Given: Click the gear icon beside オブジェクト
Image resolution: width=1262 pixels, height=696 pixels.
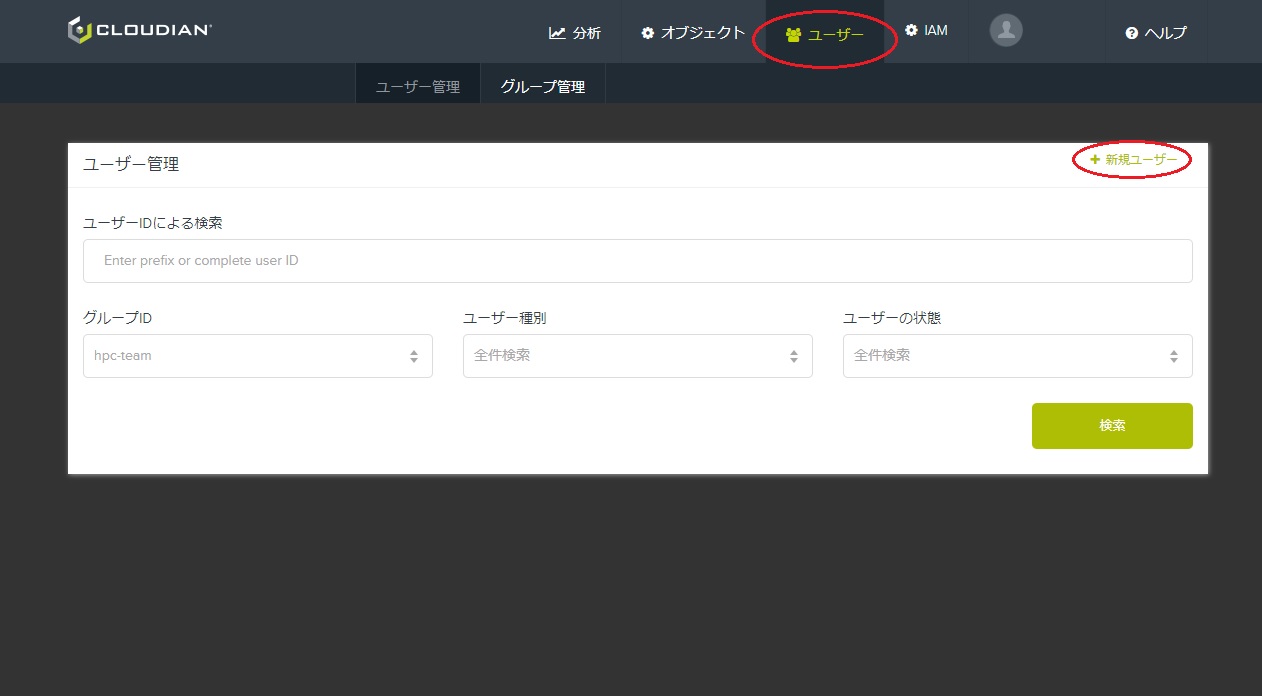Looking at the screenshot, I should [x=648, y=33].
